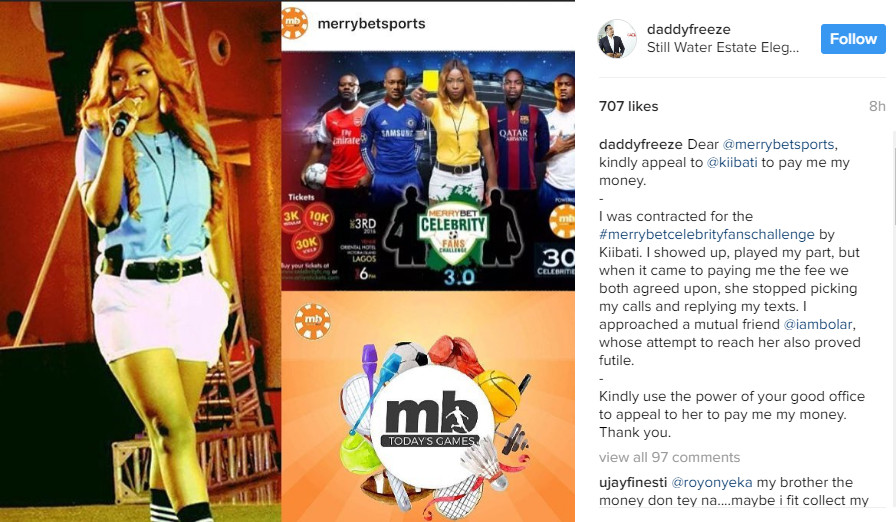Open Still Water Estate location link
Viewport: 896px width, 522px height.
pos(722,47)
